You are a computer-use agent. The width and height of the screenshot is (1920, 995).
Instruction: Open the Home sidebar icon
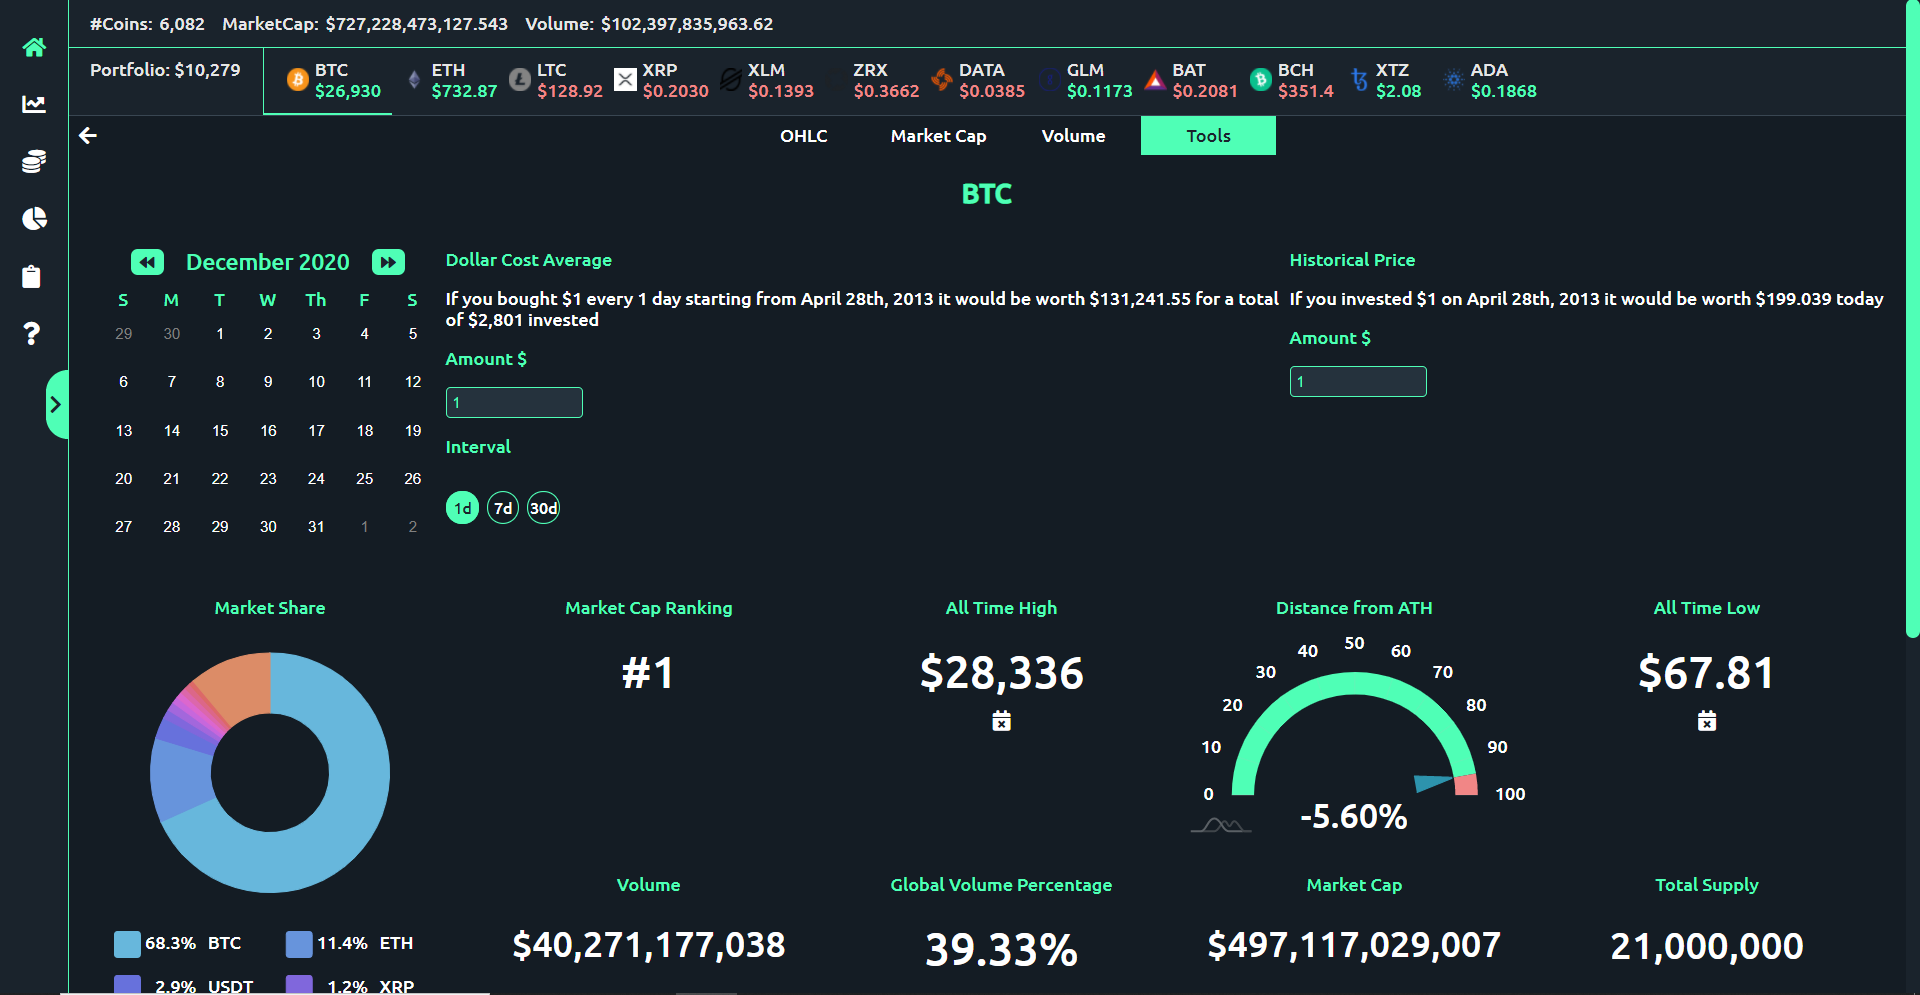[34, 47]
